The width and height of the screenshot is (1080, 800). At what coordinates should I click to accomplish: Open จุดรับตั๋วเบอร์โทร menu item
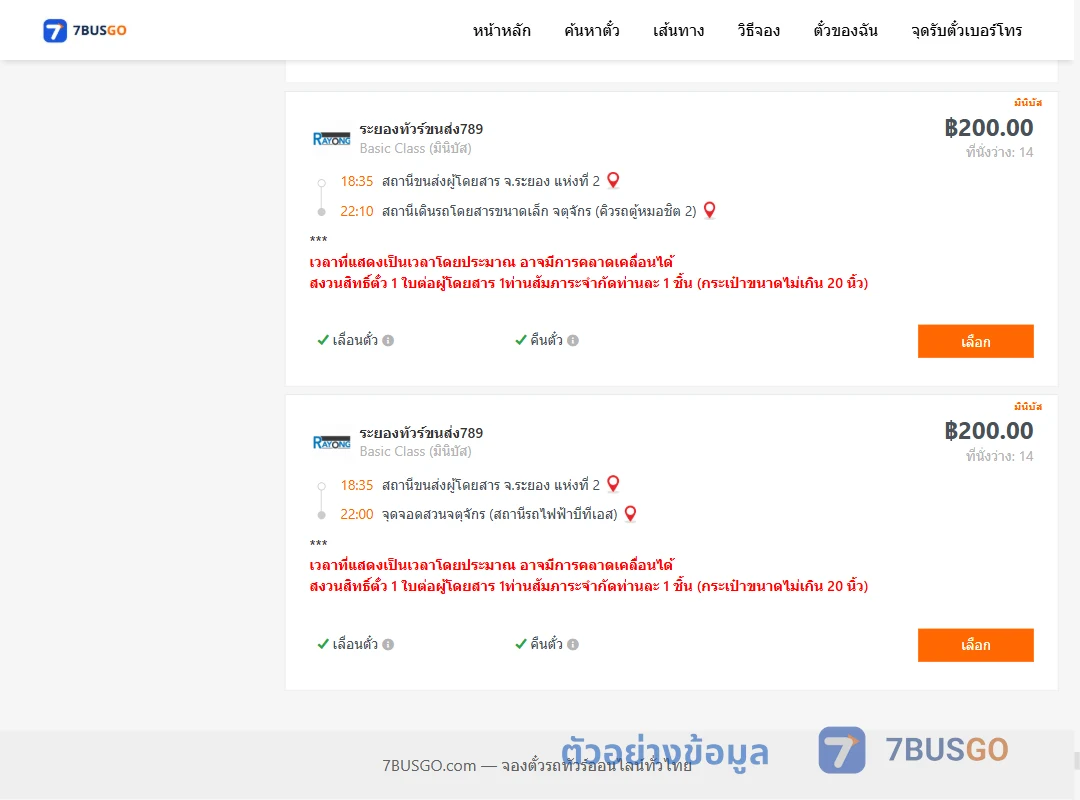coord(966,30)
